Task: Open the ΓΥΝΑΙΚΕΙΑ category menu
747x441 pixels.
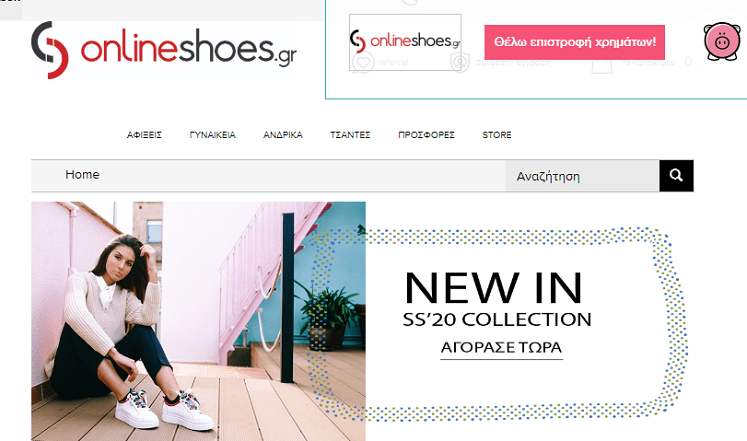Action: [212, 135]
